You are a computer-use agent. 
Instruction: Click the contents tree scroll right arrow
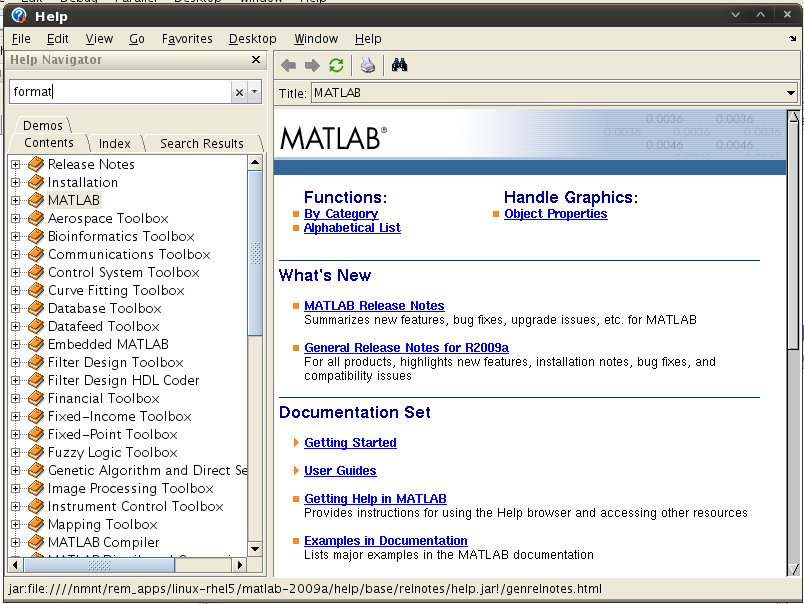[239, 565]
